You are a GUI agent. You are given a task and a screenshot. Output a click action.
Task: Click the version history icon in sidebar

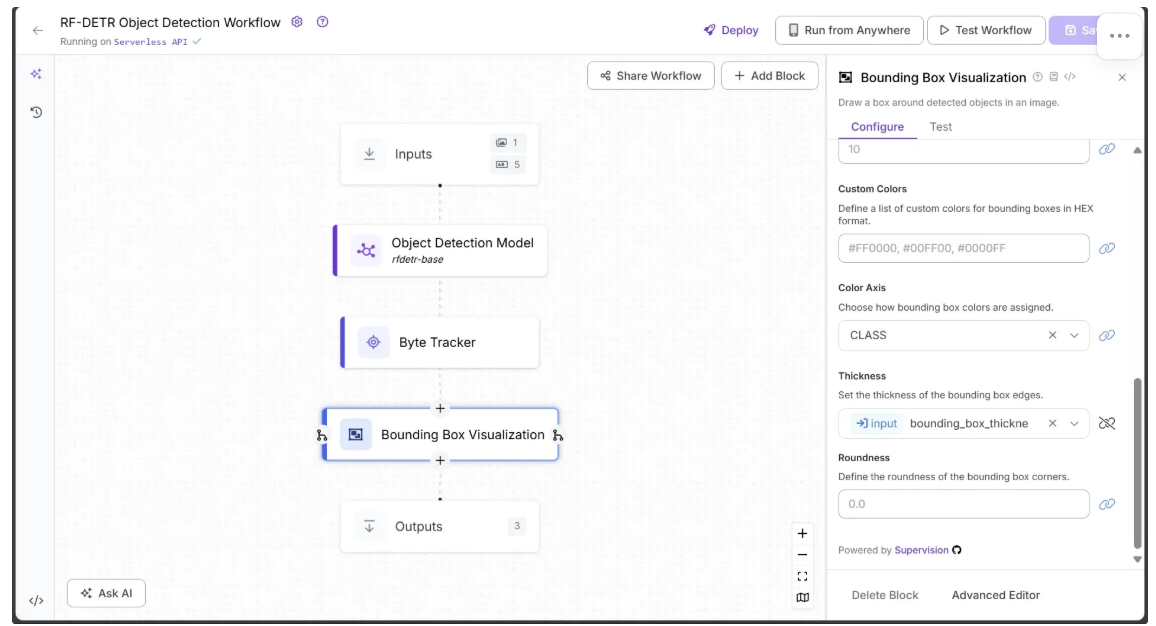click(x=36, y=112)
